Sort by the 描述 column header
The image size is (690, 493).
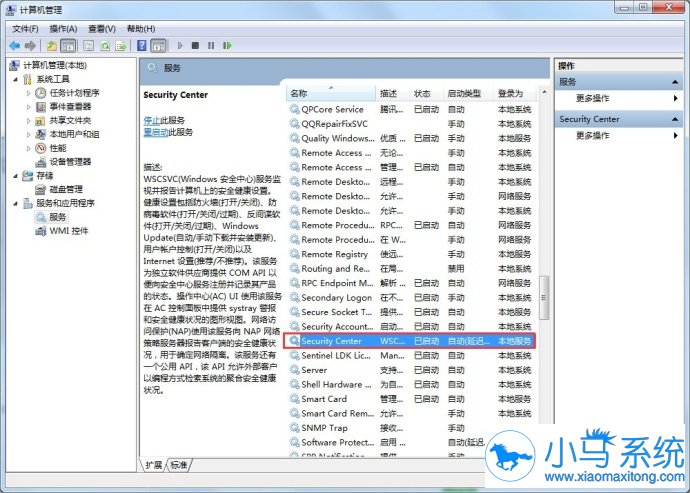(393, 93)
